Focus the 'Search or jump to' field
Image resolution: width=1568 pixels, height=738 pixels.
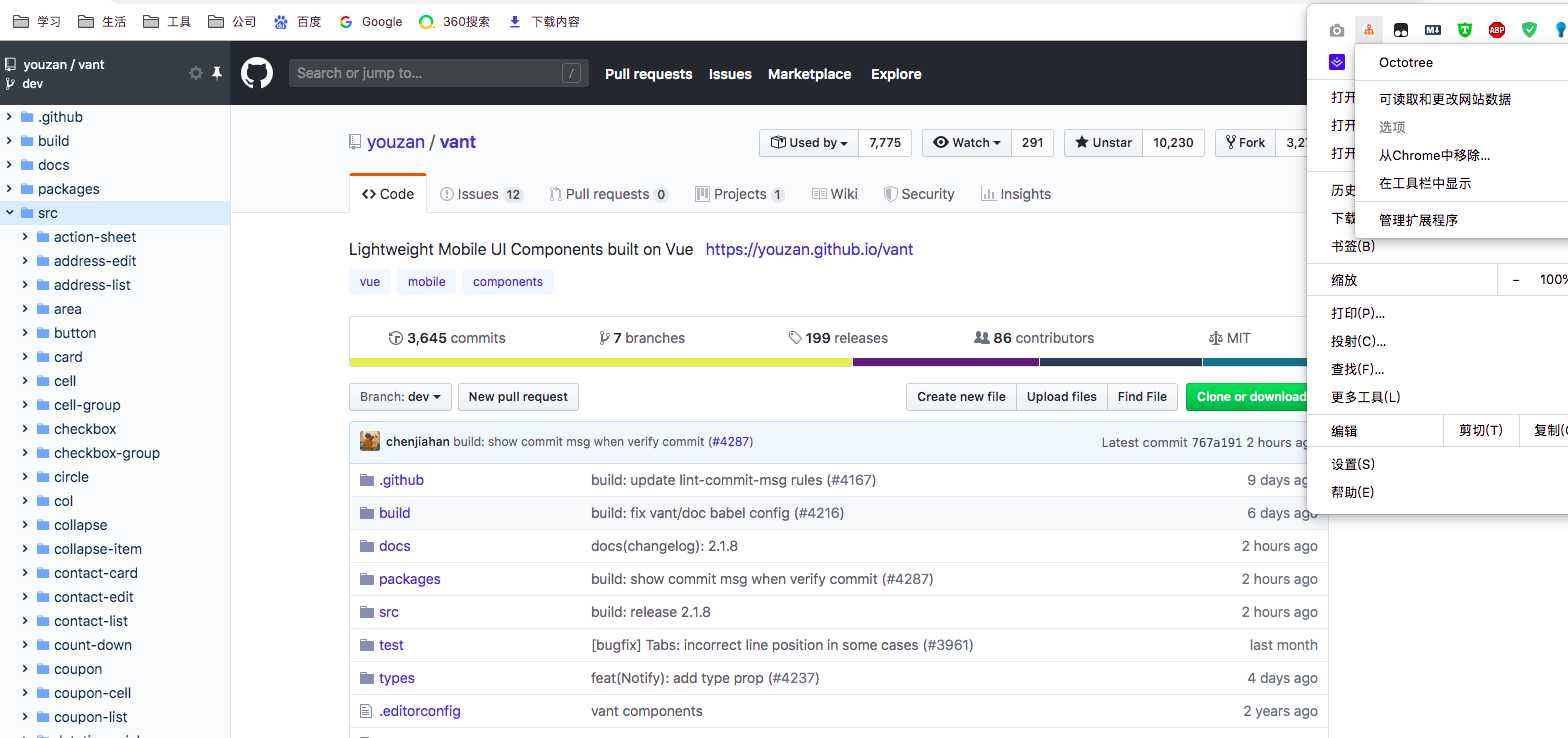[437, 73]
